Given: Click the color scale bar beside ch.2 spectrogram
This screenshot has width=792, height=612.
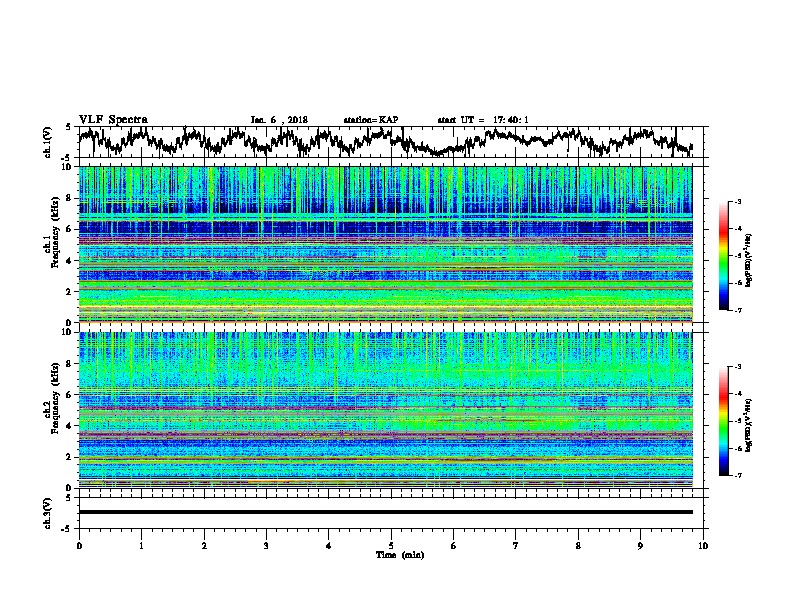Looking at the screenshot, I should (724, 421).
